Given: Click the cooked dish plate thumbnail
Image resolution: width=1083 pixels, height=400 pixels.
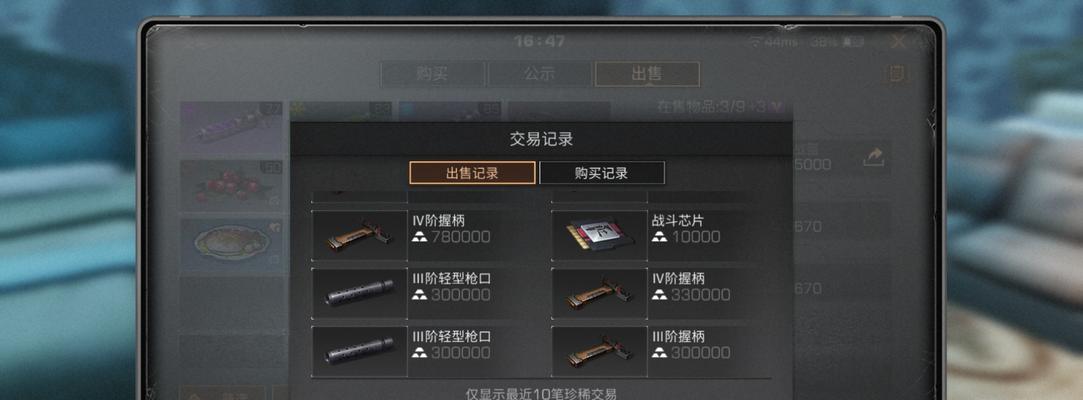Looking at the screenshot, I should click(x=233, y=245).
